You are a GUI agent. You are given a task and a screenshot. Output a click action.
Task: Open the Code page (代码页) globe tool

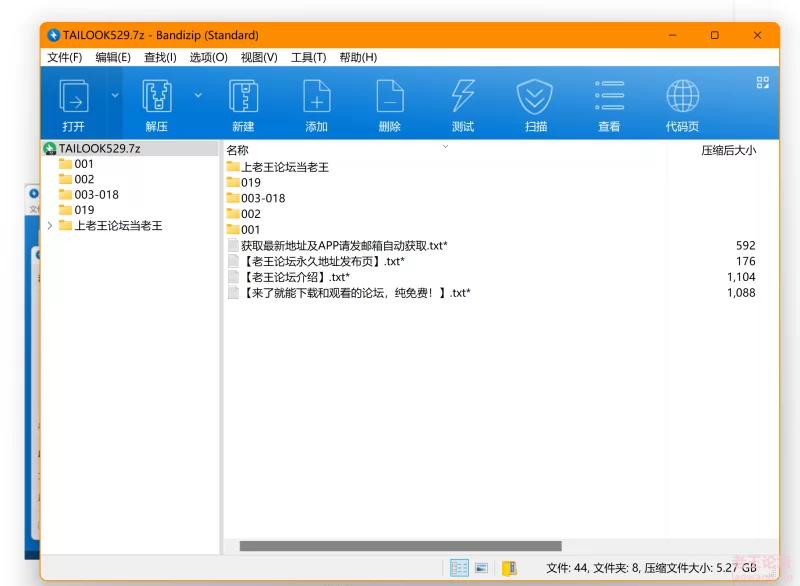[683, 96]
